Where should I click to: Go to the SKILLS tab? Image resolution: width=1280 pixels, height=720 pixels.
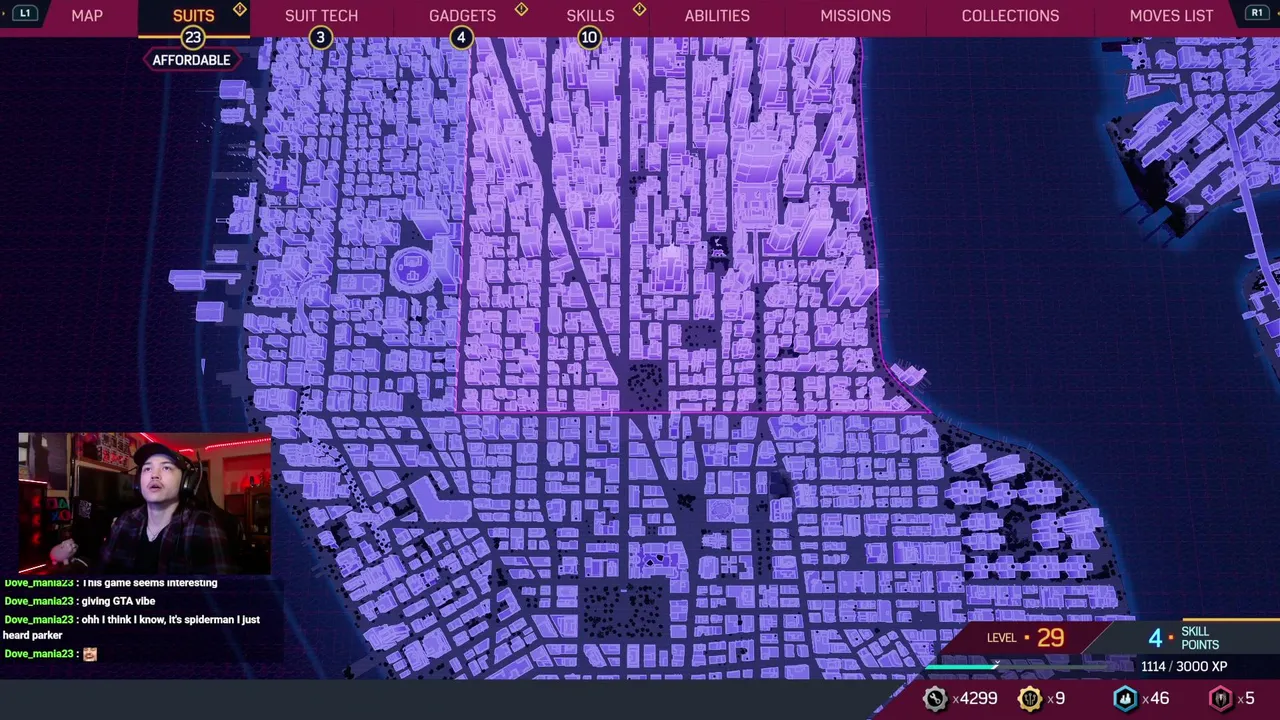tap(590, 16)
